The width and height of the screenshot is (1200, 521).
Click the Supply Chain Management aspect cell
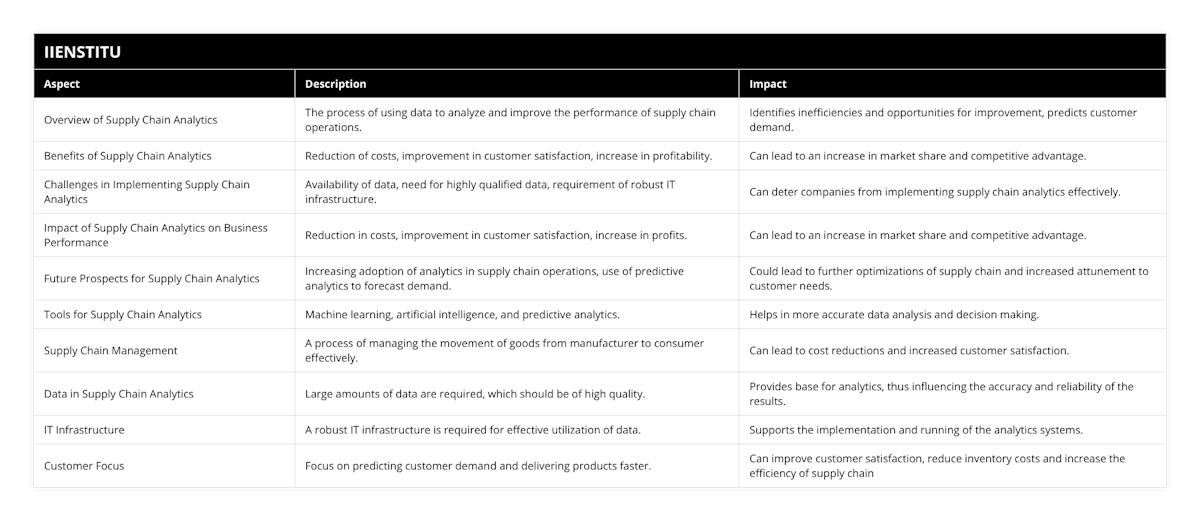(111, 350)
